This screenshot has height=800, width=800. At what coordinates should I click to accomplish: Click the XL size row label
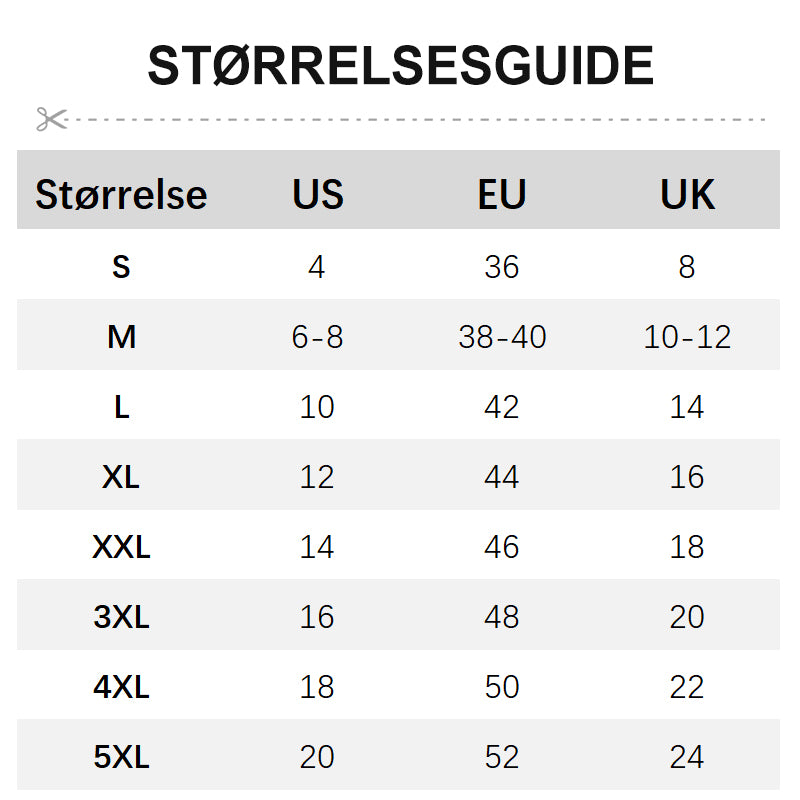pyautogui.click(x=121, y=477)
